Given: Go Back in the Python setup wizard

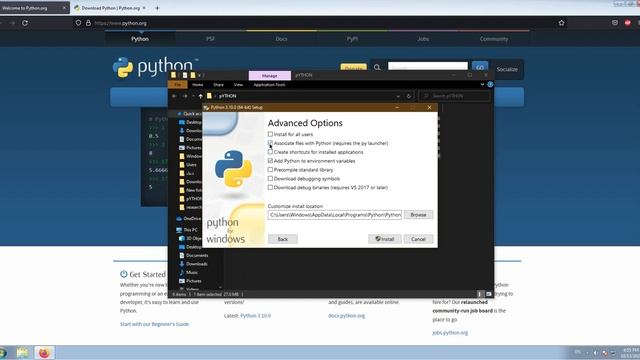Looking at the screenshot, I should (x=283, y=239).
